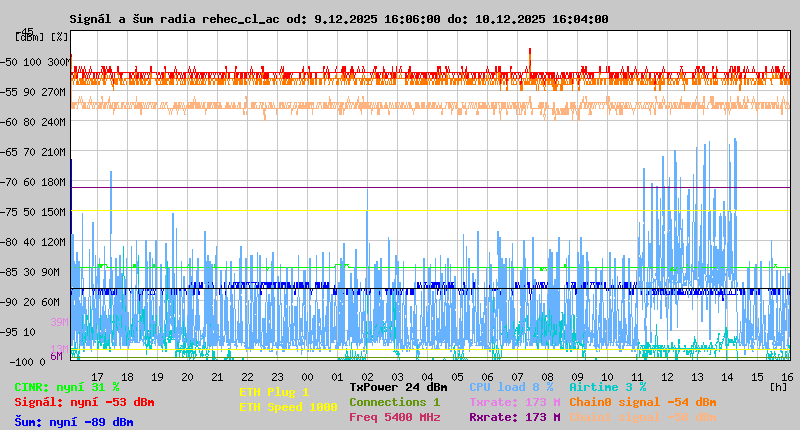800x430 pixels.
Task: Click the Rxrate legend label
Action: [514, 417]
